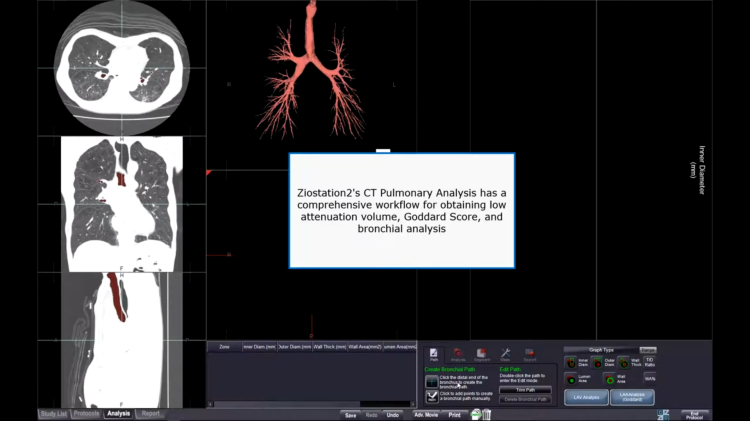Click the Trim Path button

pos(525,390)
